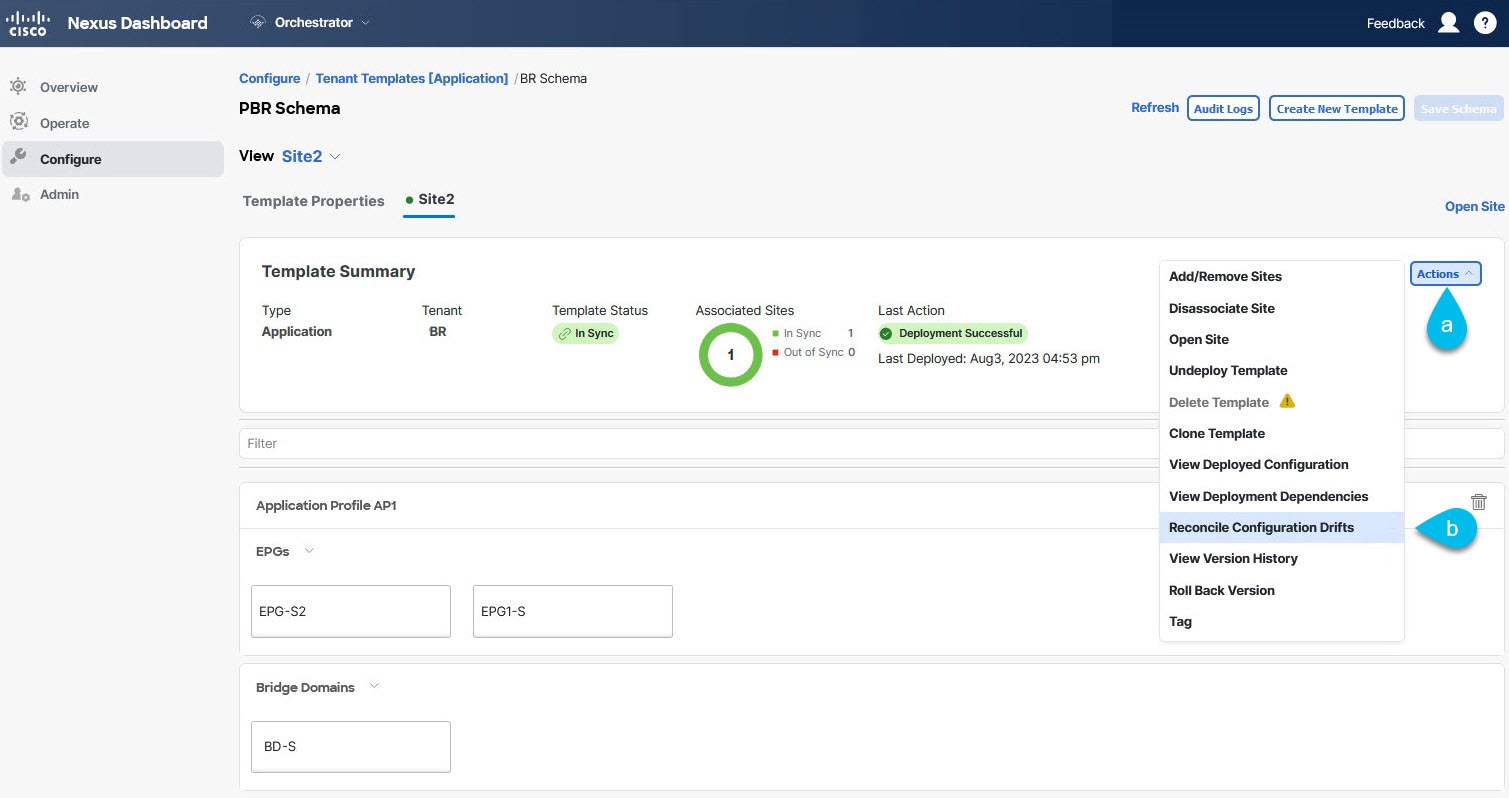This screenshot has width=1509, height=798.
Task: Click the In Sync status badge
Action: (x=585, y=333)
